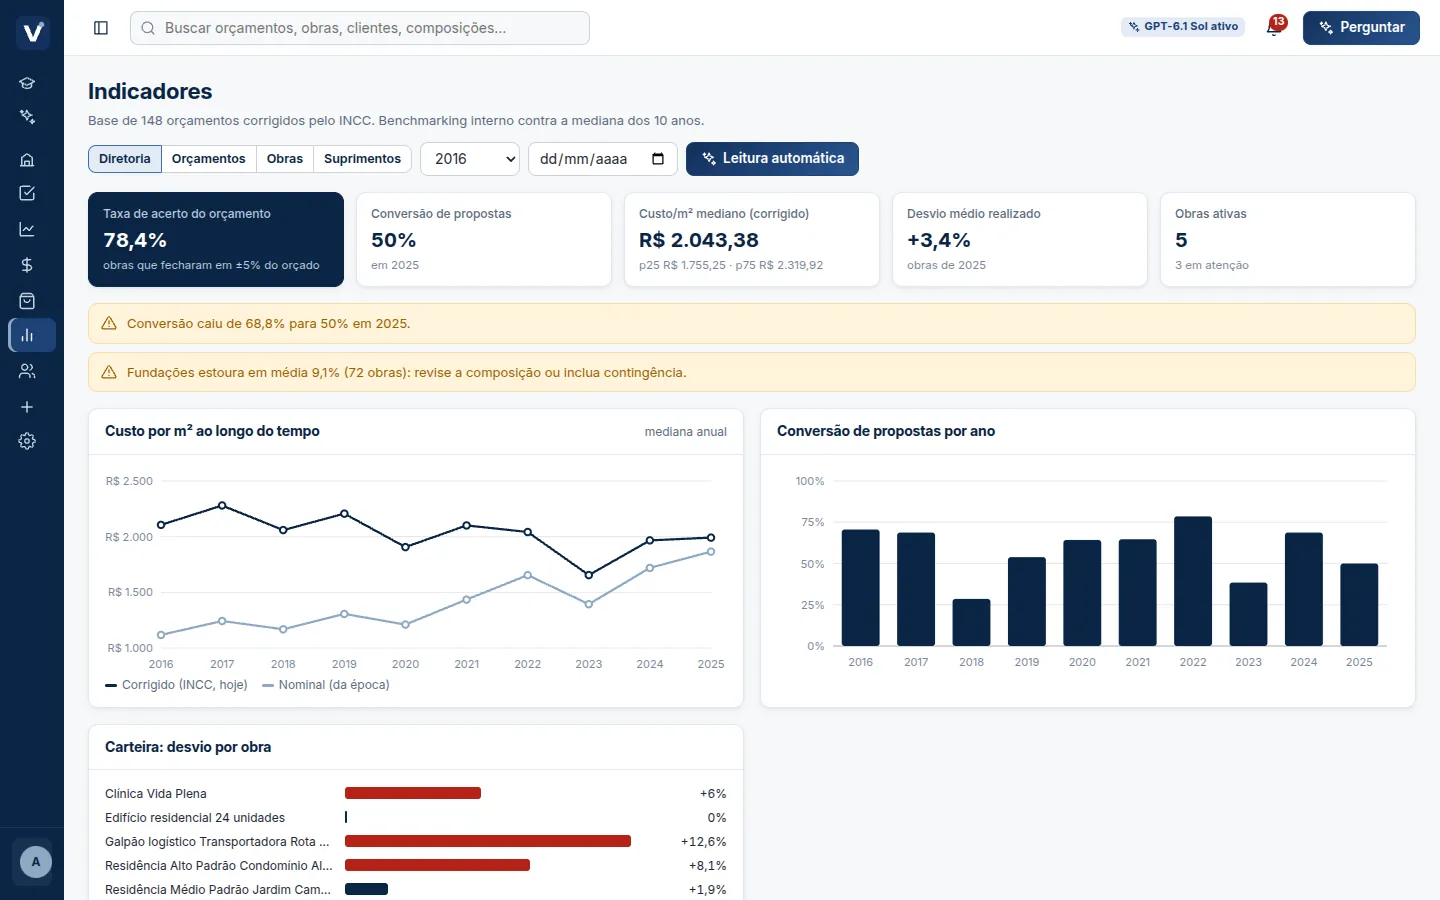Click the 2018 conversion bar

[x=971, y=622]
